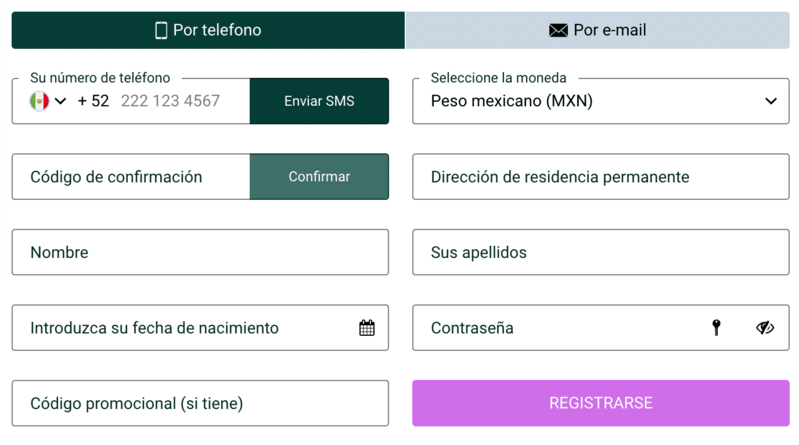Click the Mexico flag icon

39,101
